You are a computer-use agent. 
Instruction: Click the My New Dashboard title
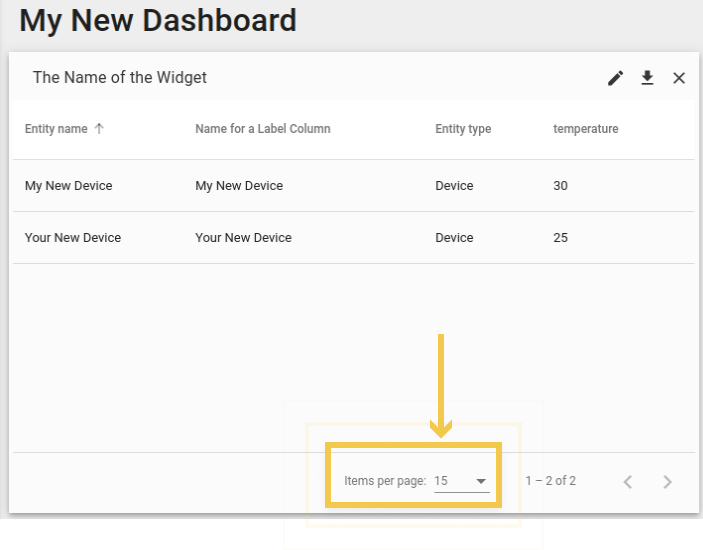tap(158, 21)
